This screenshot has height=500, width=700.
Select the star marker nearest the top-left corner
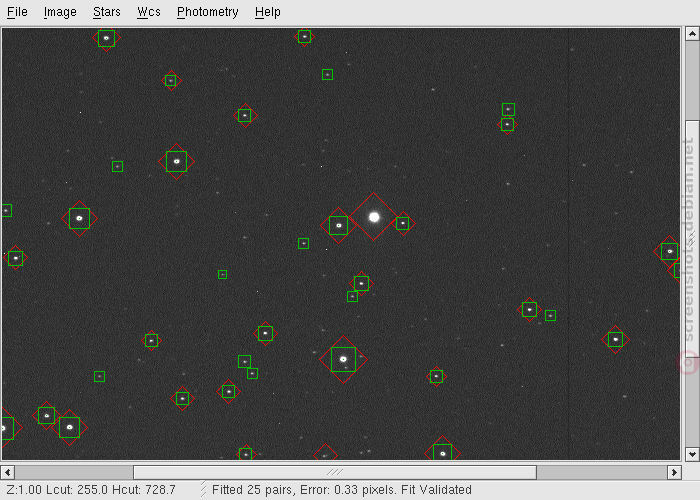(x=106, y=38)
